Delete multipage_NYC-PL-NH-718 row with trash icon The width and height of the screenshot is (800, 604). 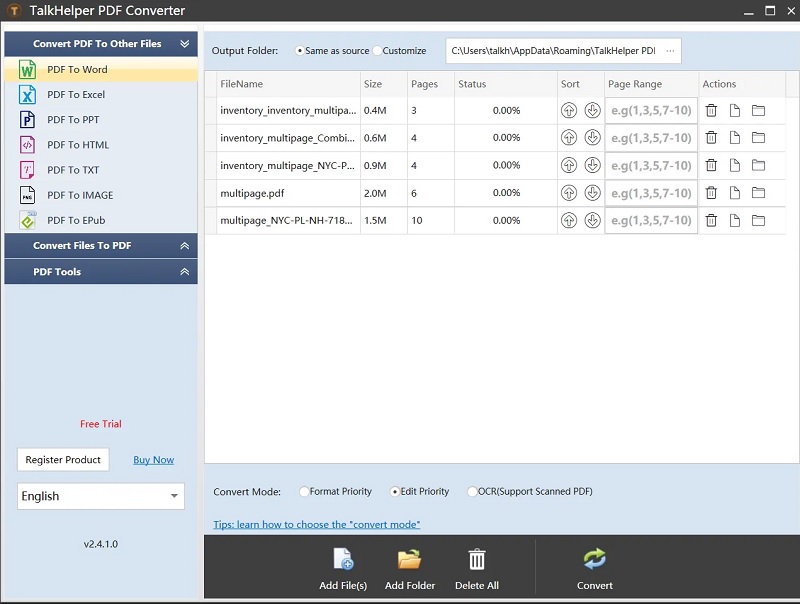[711, 220]
